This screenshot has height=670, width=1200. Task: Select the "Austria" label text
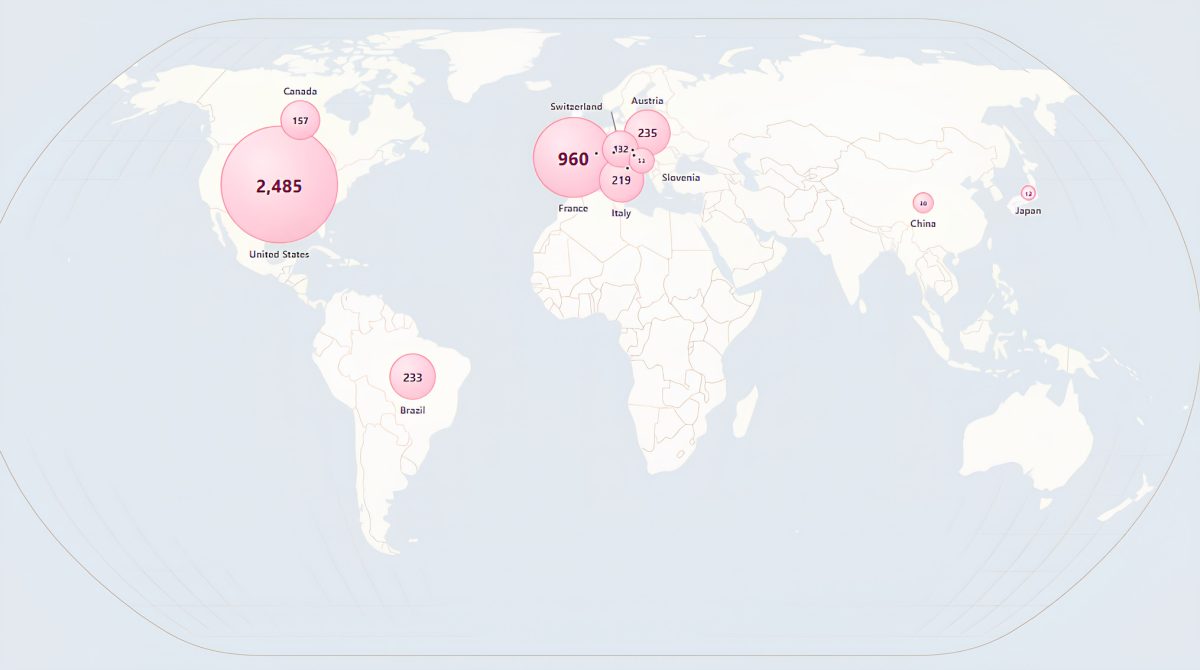[647, 101]
